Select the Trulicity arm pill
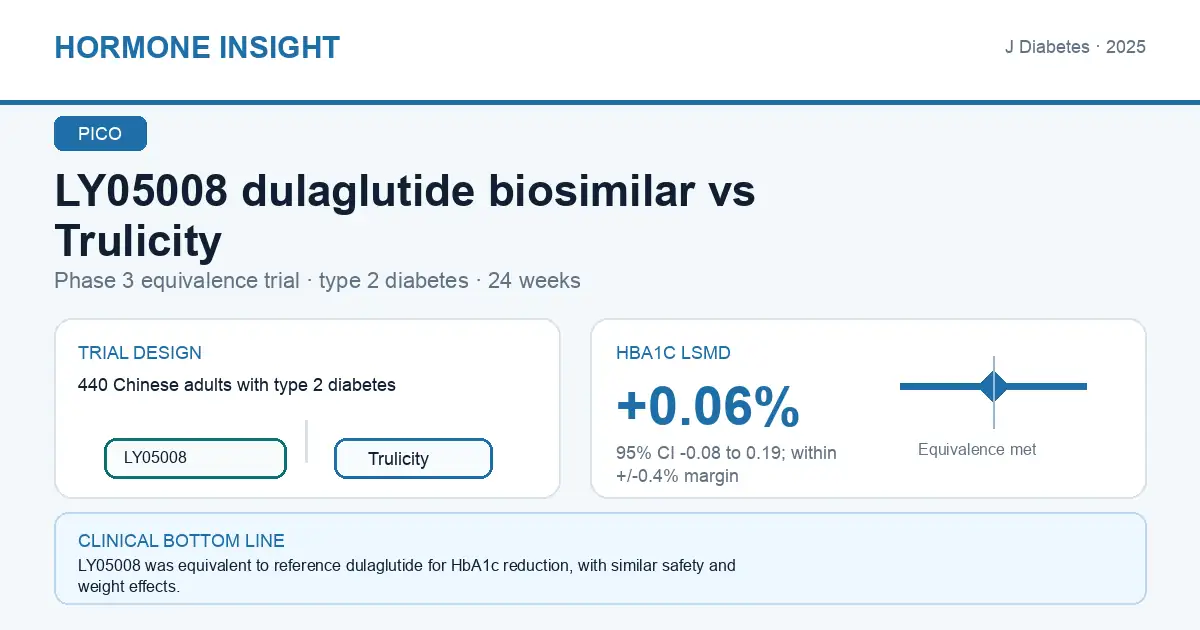Screen dimensions: 1200x630 tap(413, 458)
